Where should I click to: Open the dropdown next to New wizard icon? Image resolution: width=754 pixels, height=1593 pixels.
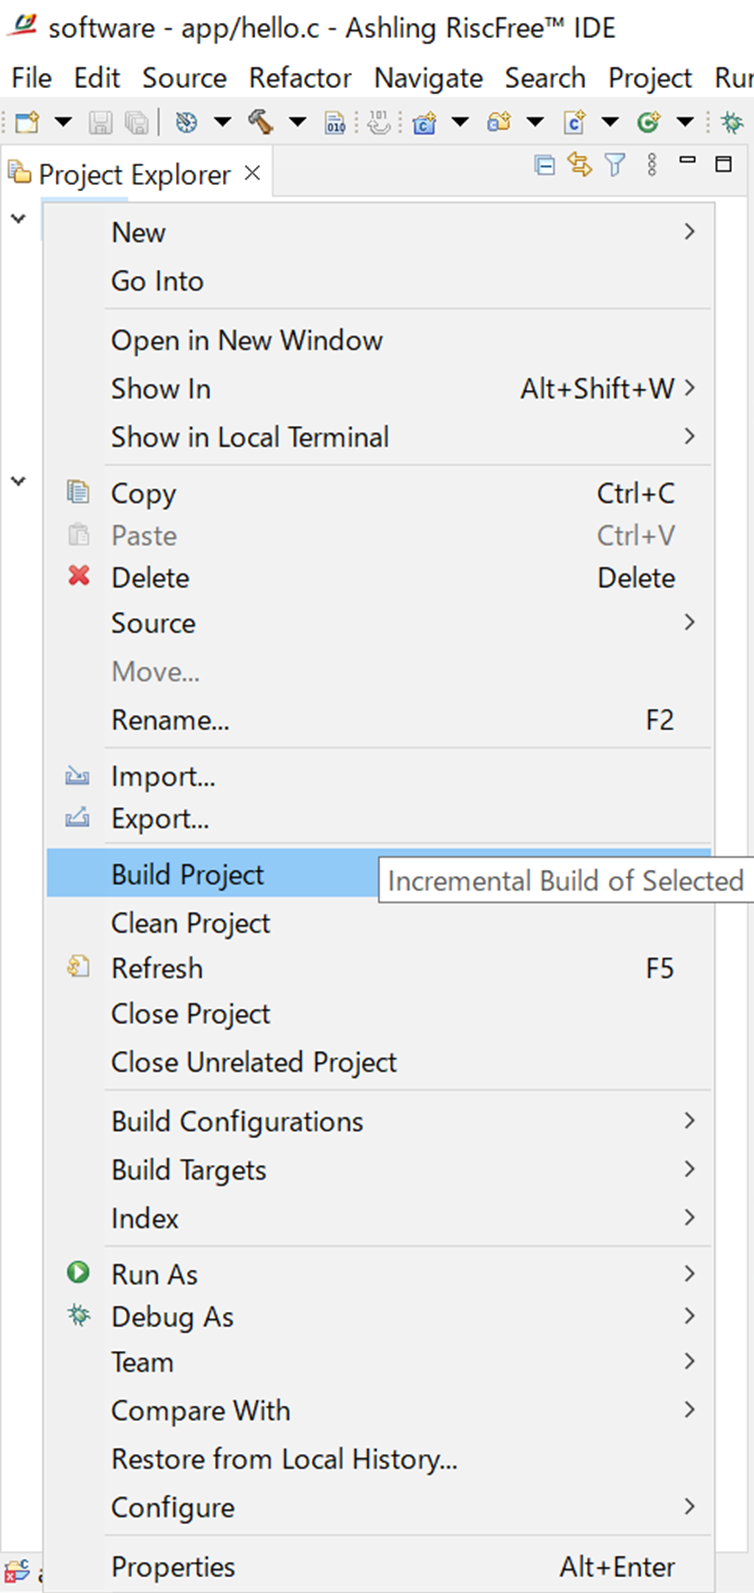click(x=62, y=122)
